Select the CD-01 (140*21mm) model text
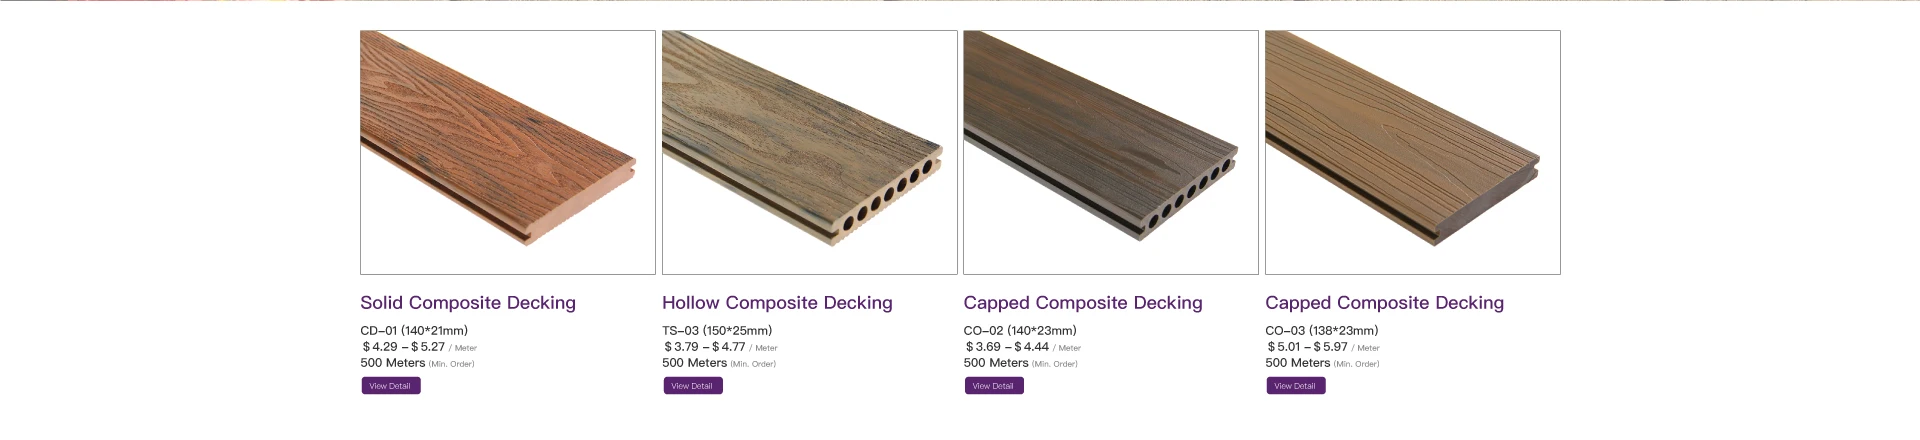 tap(414, 331)
